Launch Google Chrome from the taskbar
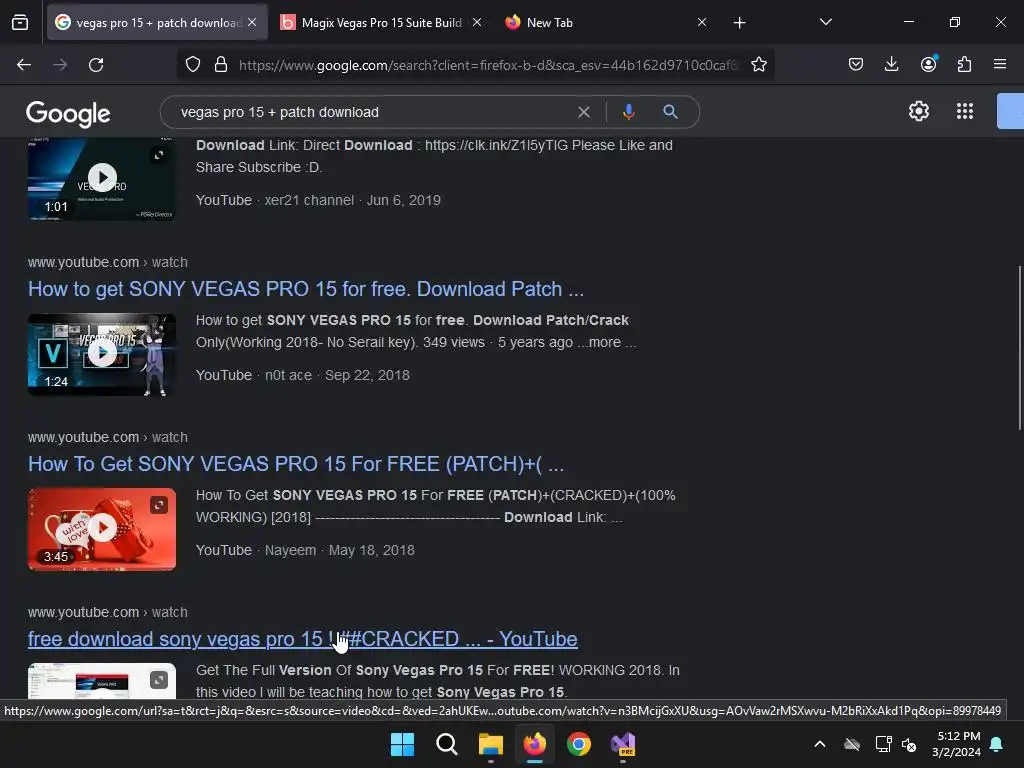The image size is (1024, 768). [x=579, y=744]
